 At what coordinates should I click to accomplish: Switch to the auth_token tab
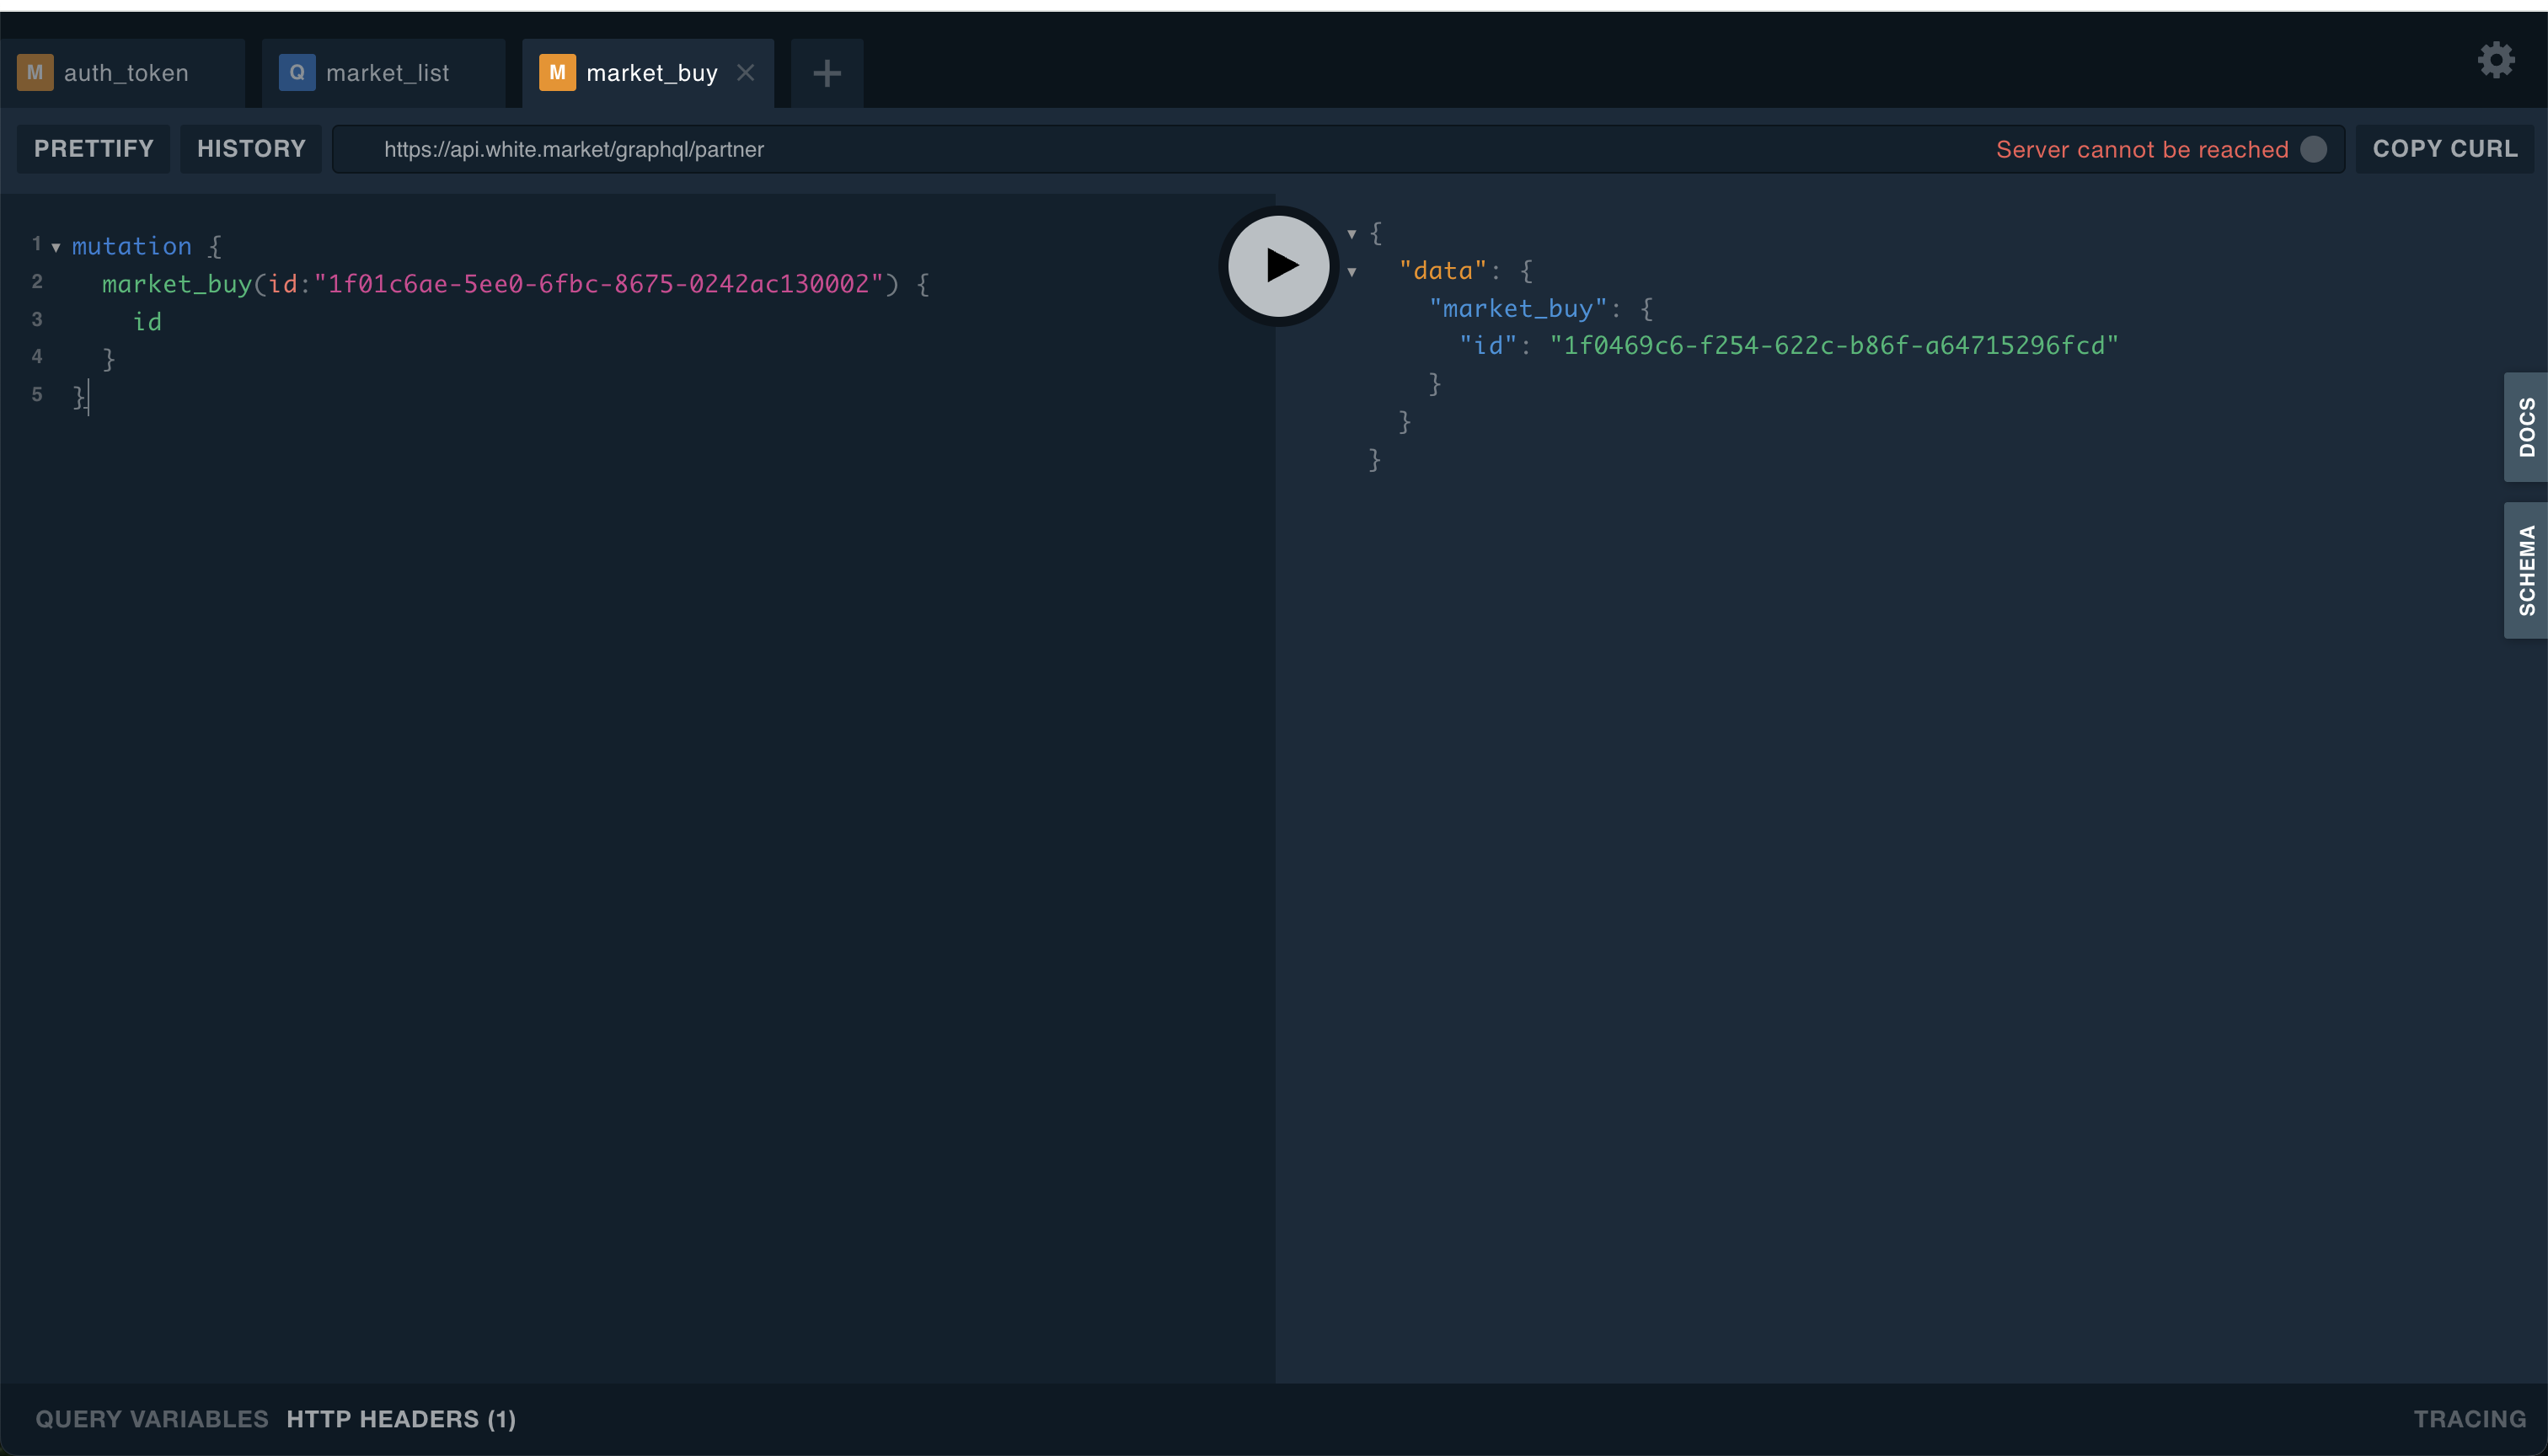122,73
